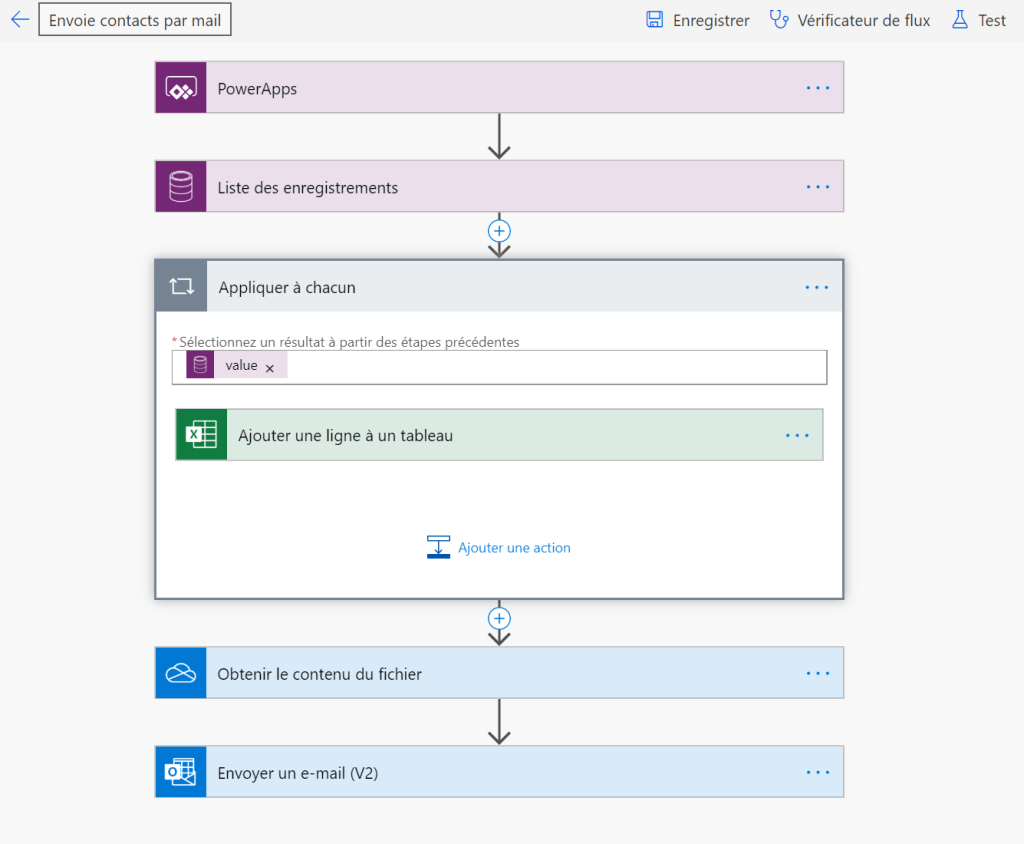Click the Enregistrer save icon
This screenshot has width=1024, height=844.
[655, 19]
